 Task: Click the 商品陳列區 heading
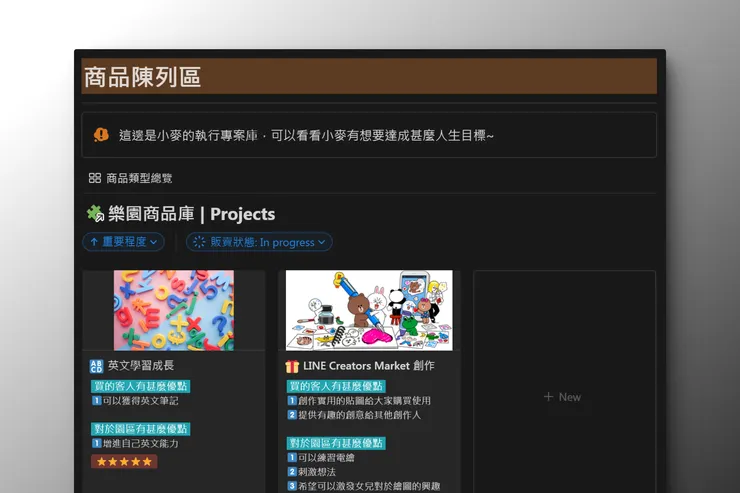pyautogui.click(x=143, y=77)
